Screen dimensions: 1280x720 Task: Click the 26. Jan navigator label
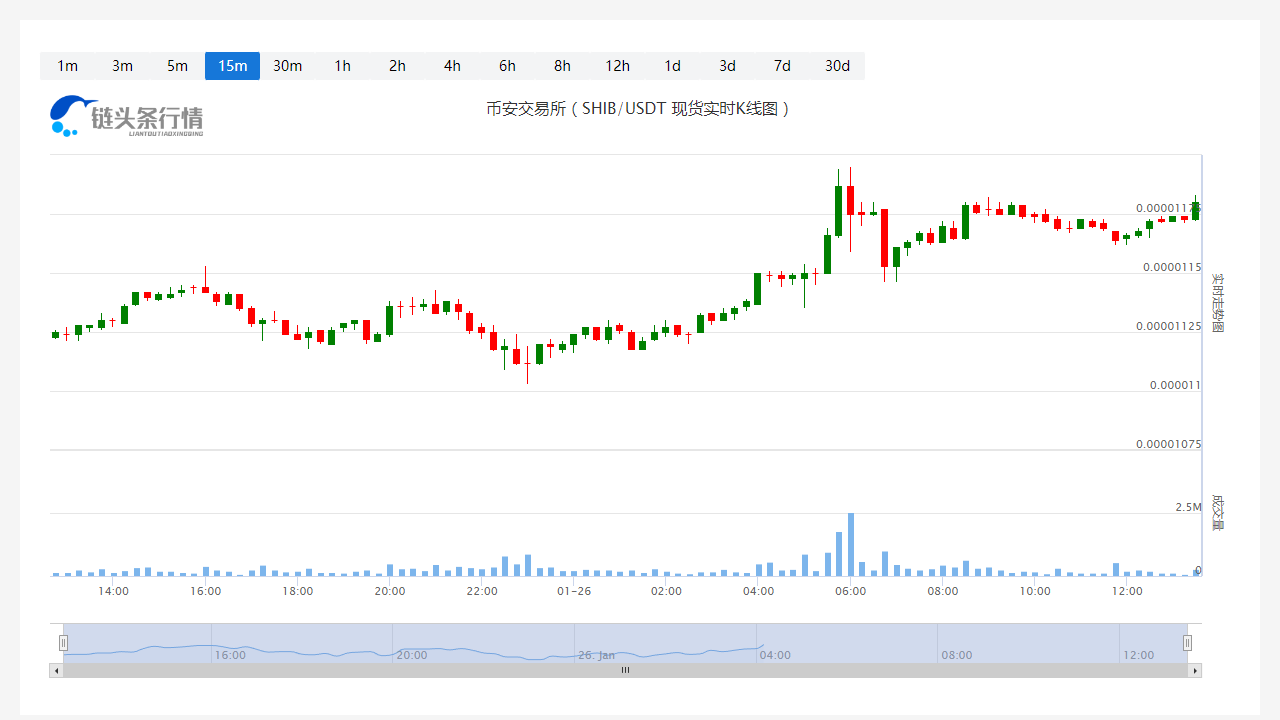[x=596, y=655]
